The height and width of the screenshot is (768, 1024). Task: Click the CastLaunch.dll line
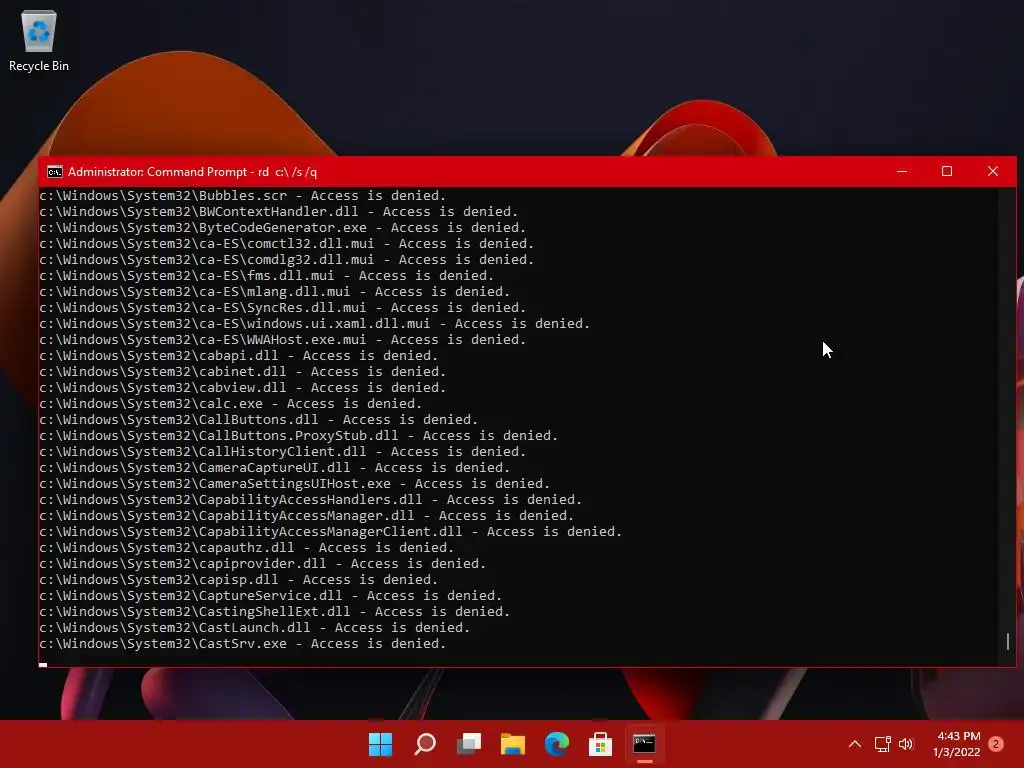pos(255,628)
